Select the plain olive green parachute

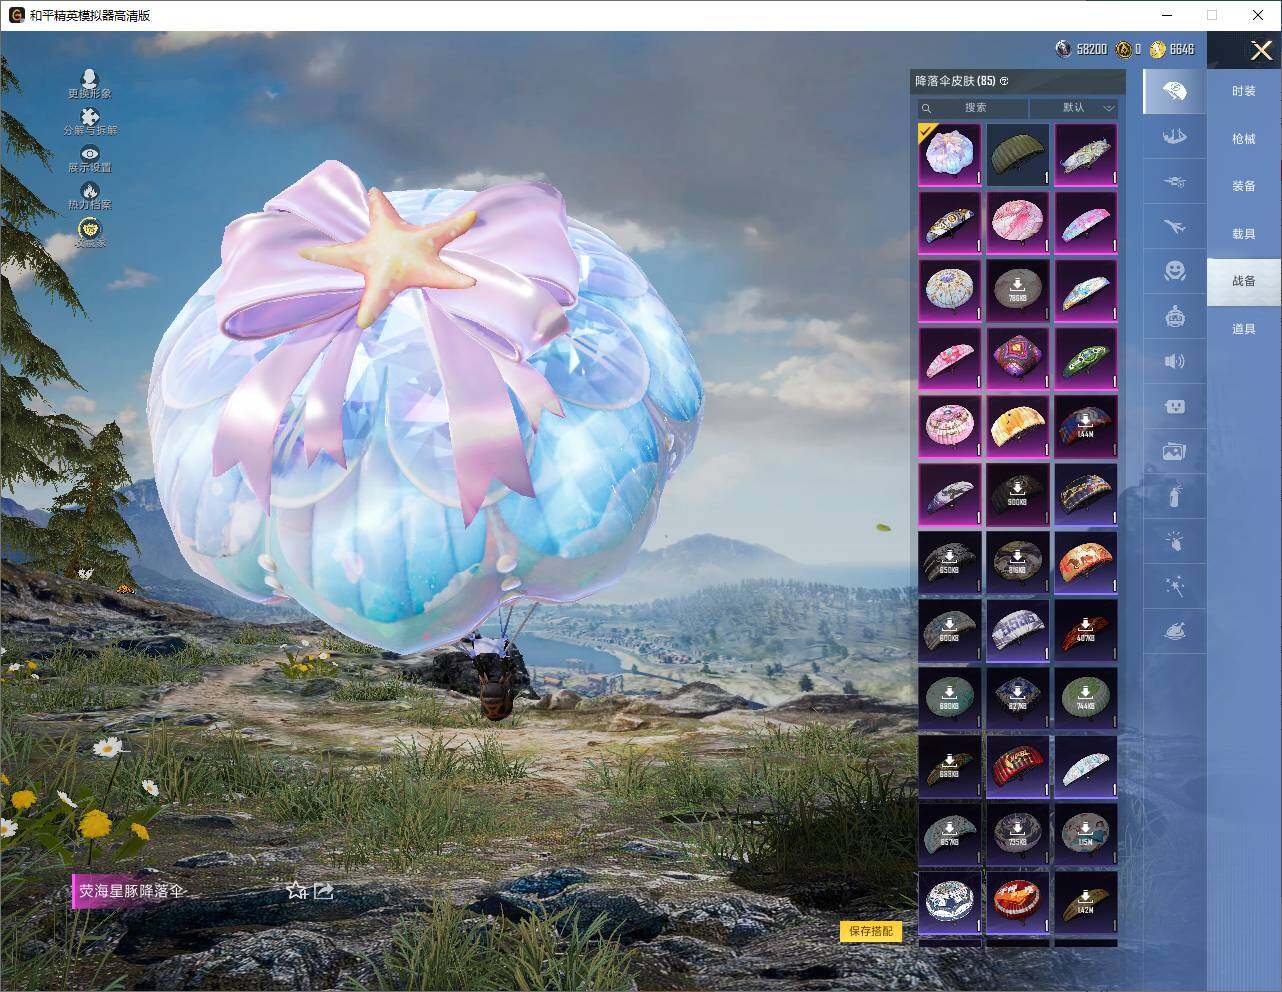pyautogui.click(x=1018, y=154)
